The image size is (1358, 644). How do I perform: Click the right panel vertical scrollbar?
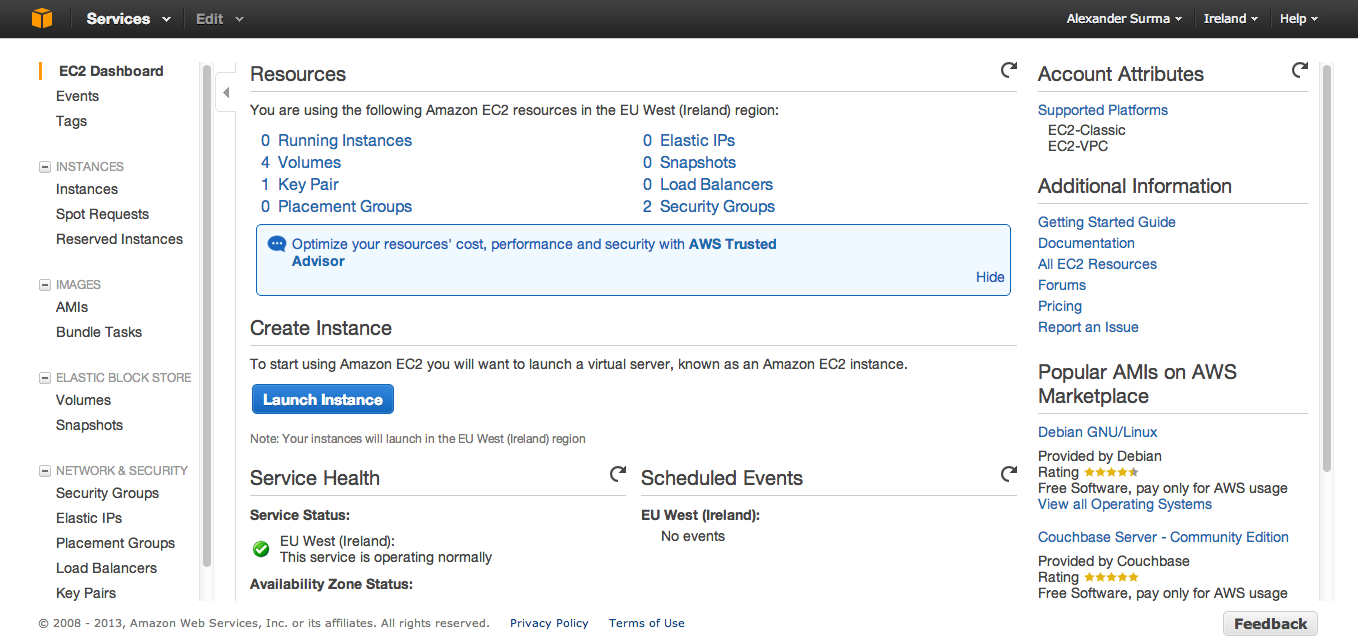pos(1327,268)
